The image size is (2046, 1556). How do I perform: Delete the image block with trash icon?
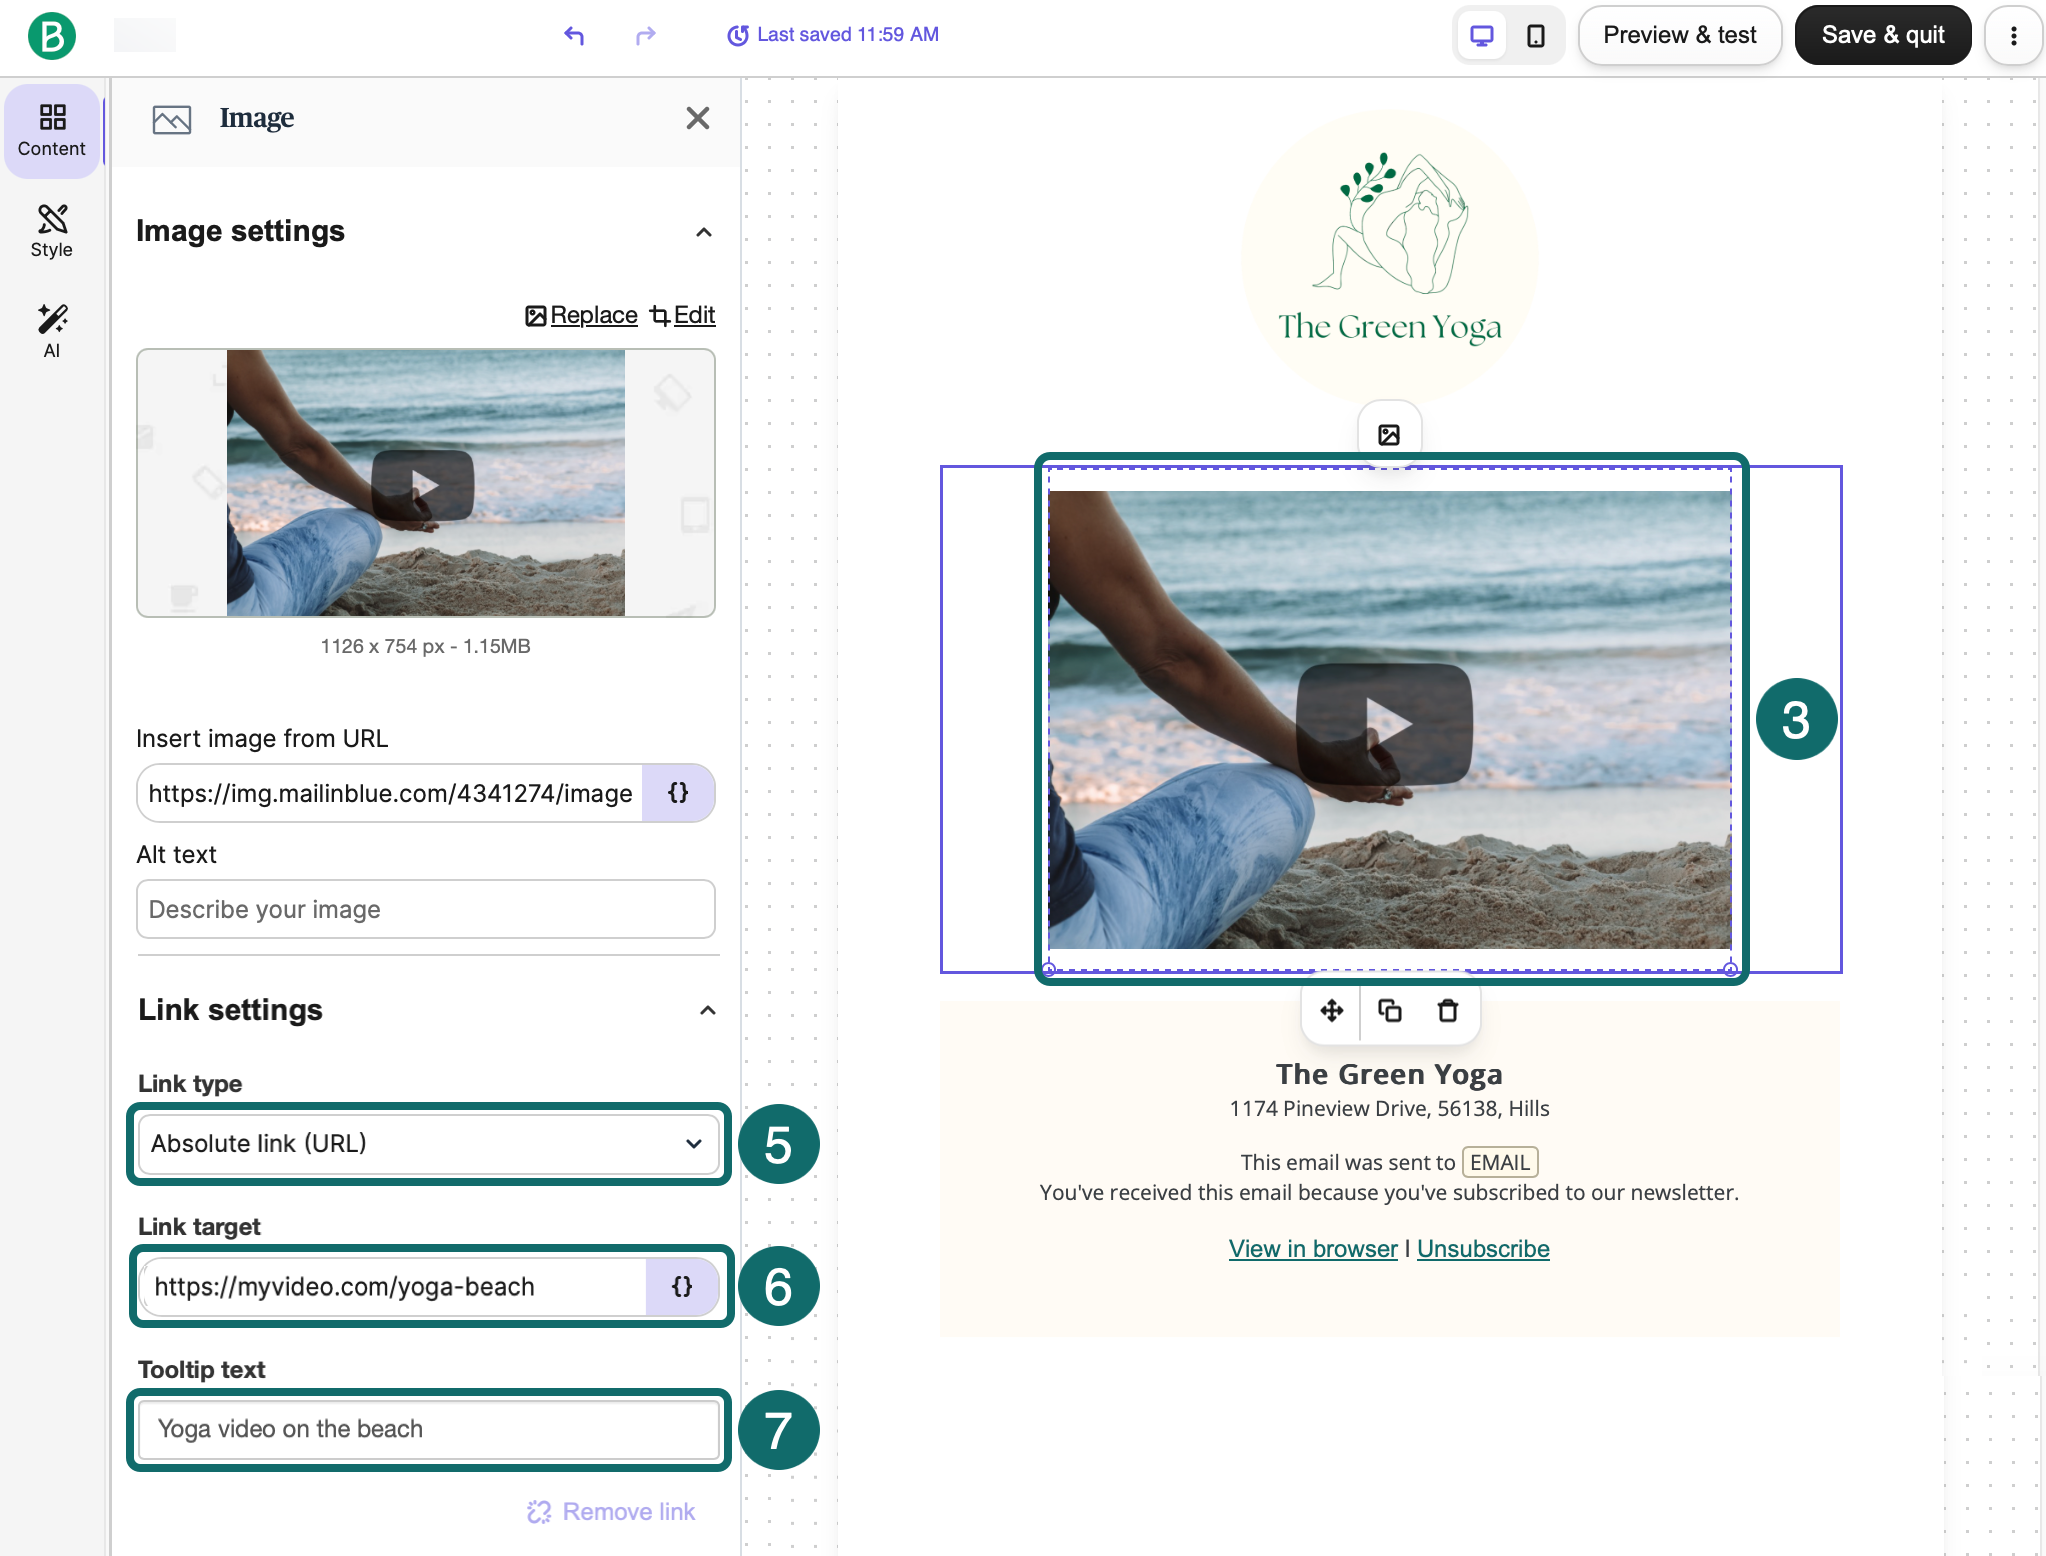click(x=1447, y=1011)
